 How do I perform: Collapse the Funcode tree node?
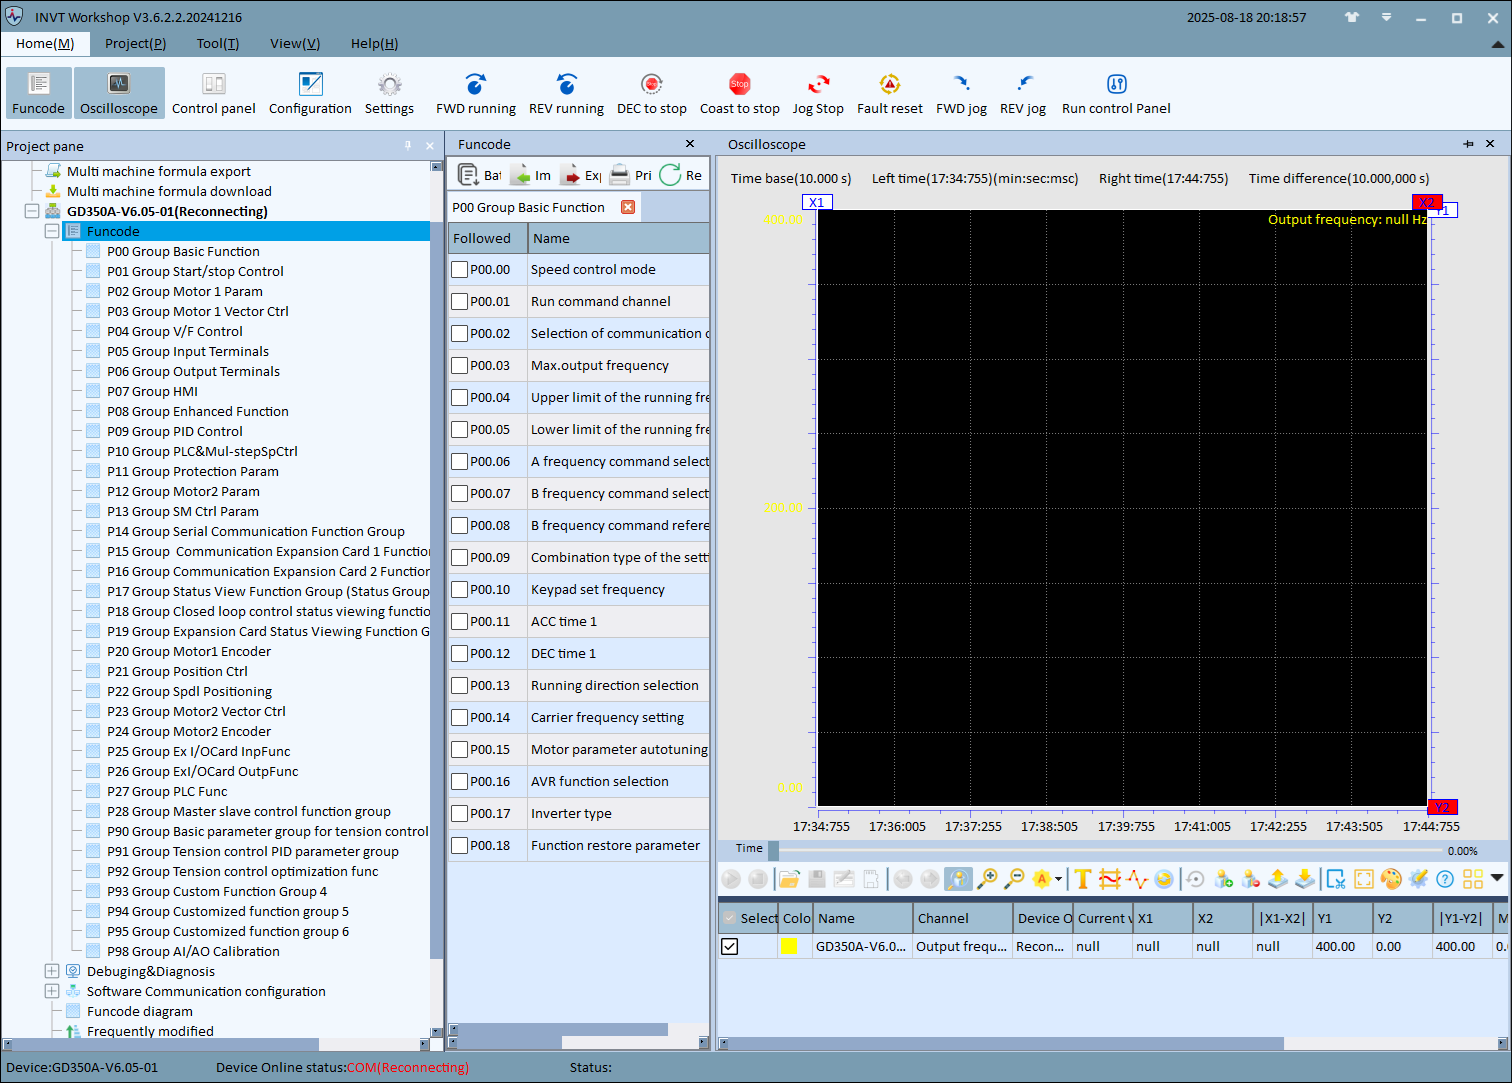pos(52,231)
